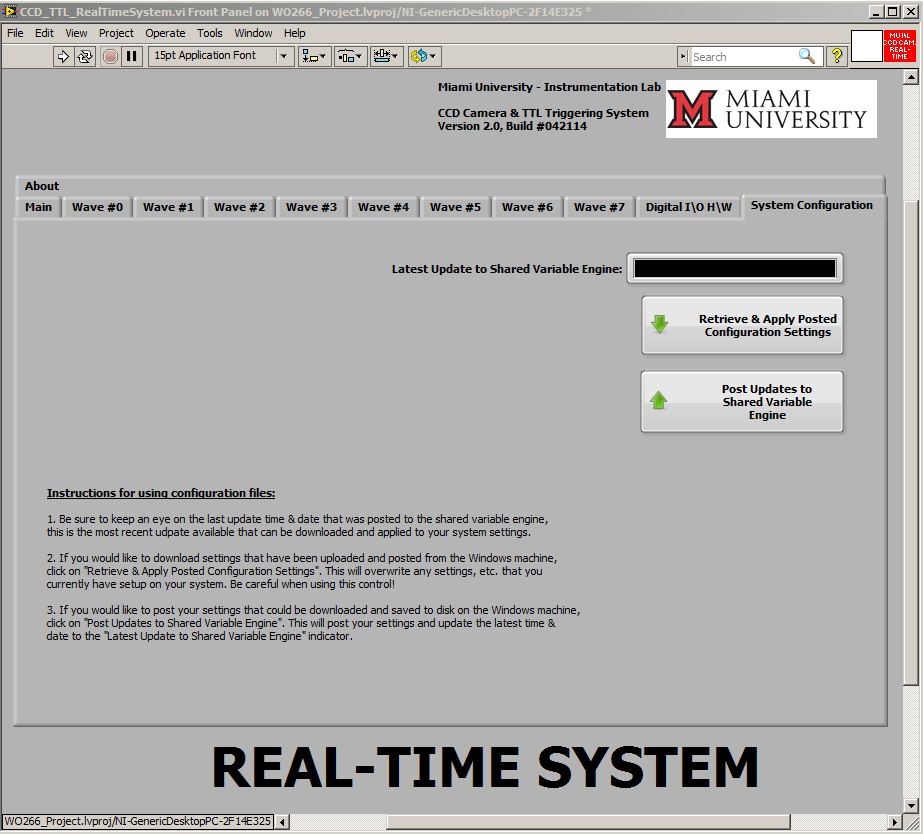Click the Run arrow in the toolbar
This screenshot has width=923, height=834.
point(62,57)
